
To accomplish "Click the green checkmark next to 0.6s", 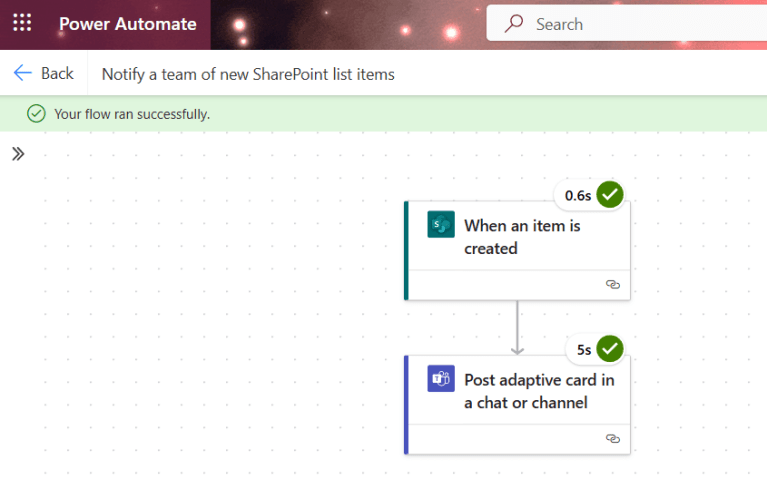I will tap(609, 194).
